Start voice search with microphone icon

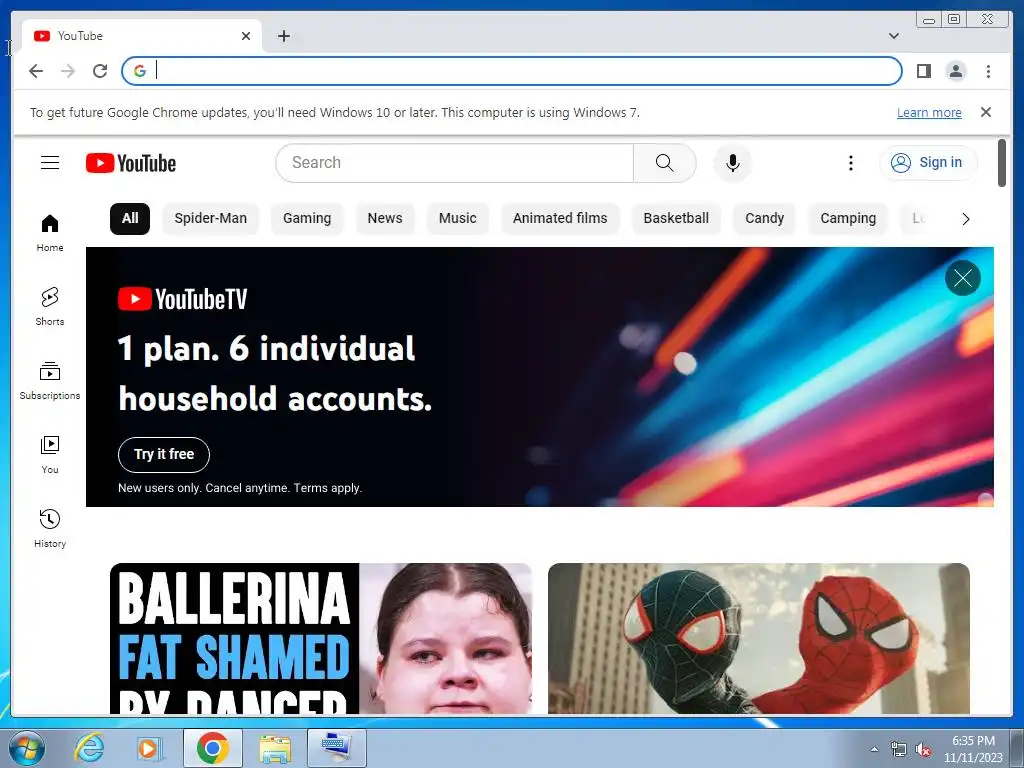(733, 163)
